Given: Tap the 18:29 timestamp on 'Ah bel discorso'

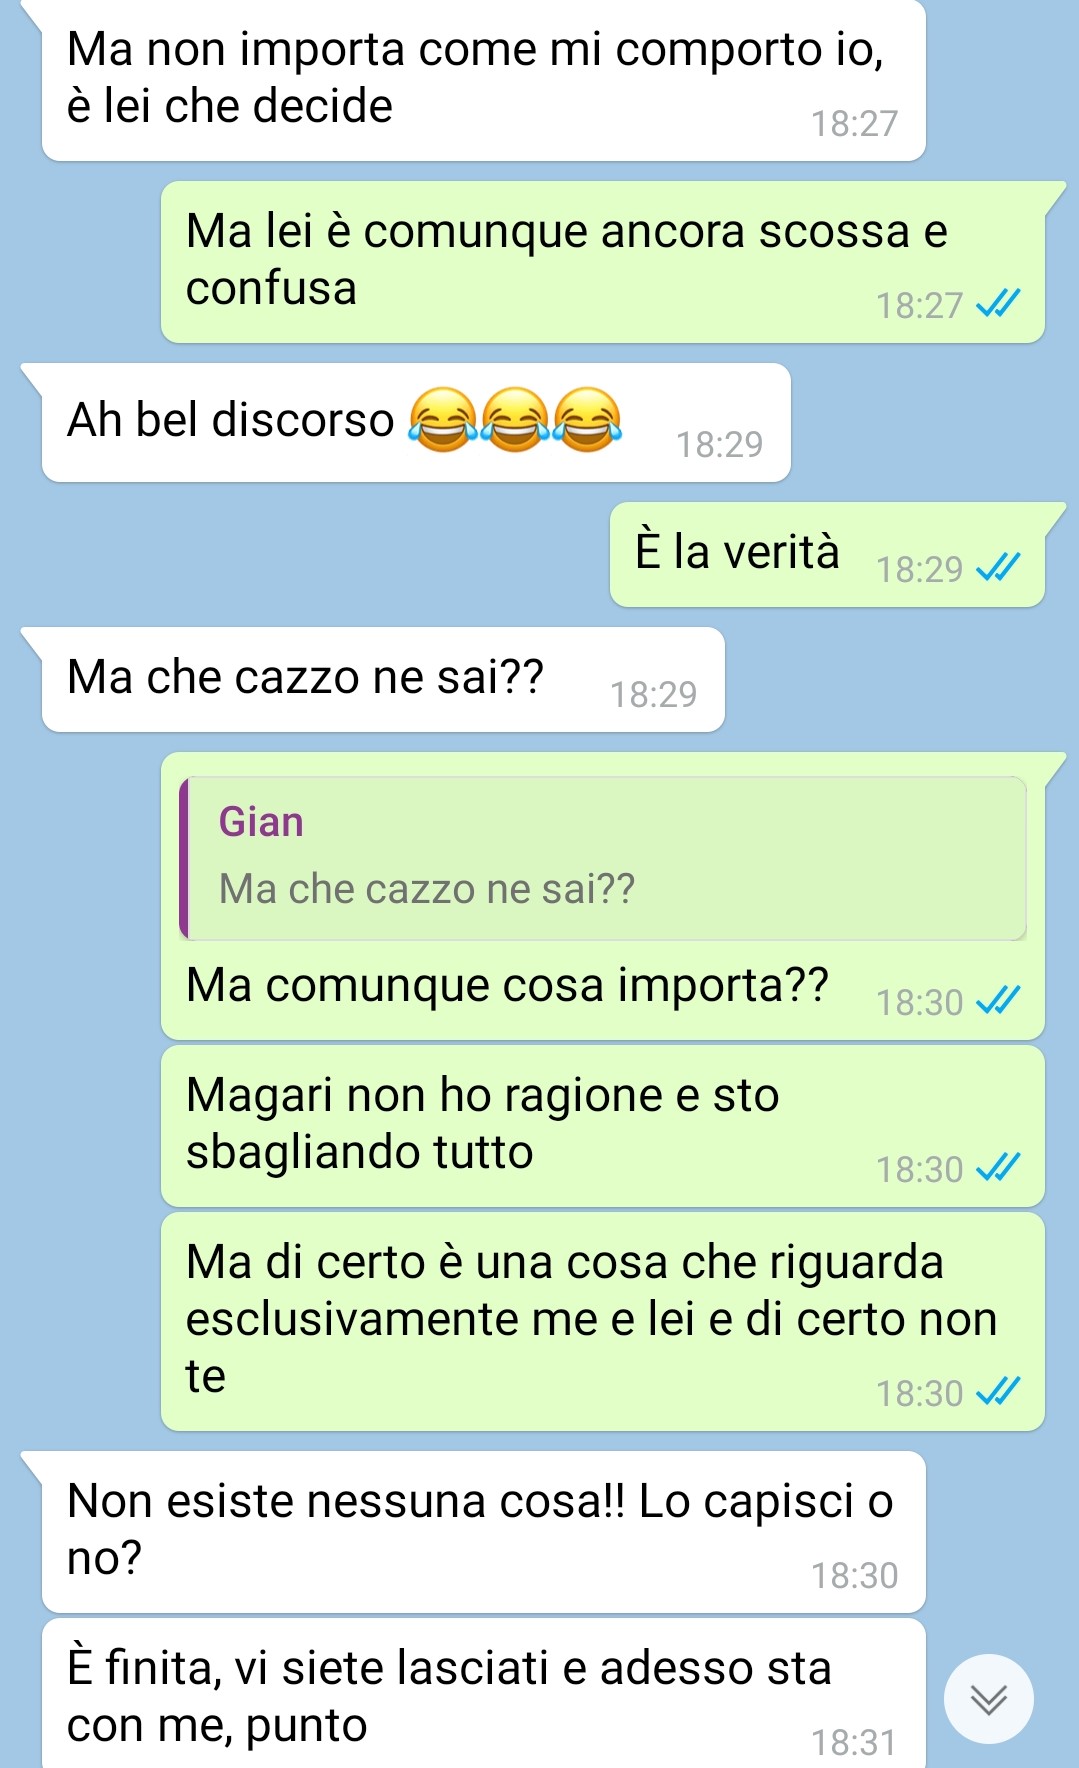Looking at the screenshot, I should (x=719, y=444).
